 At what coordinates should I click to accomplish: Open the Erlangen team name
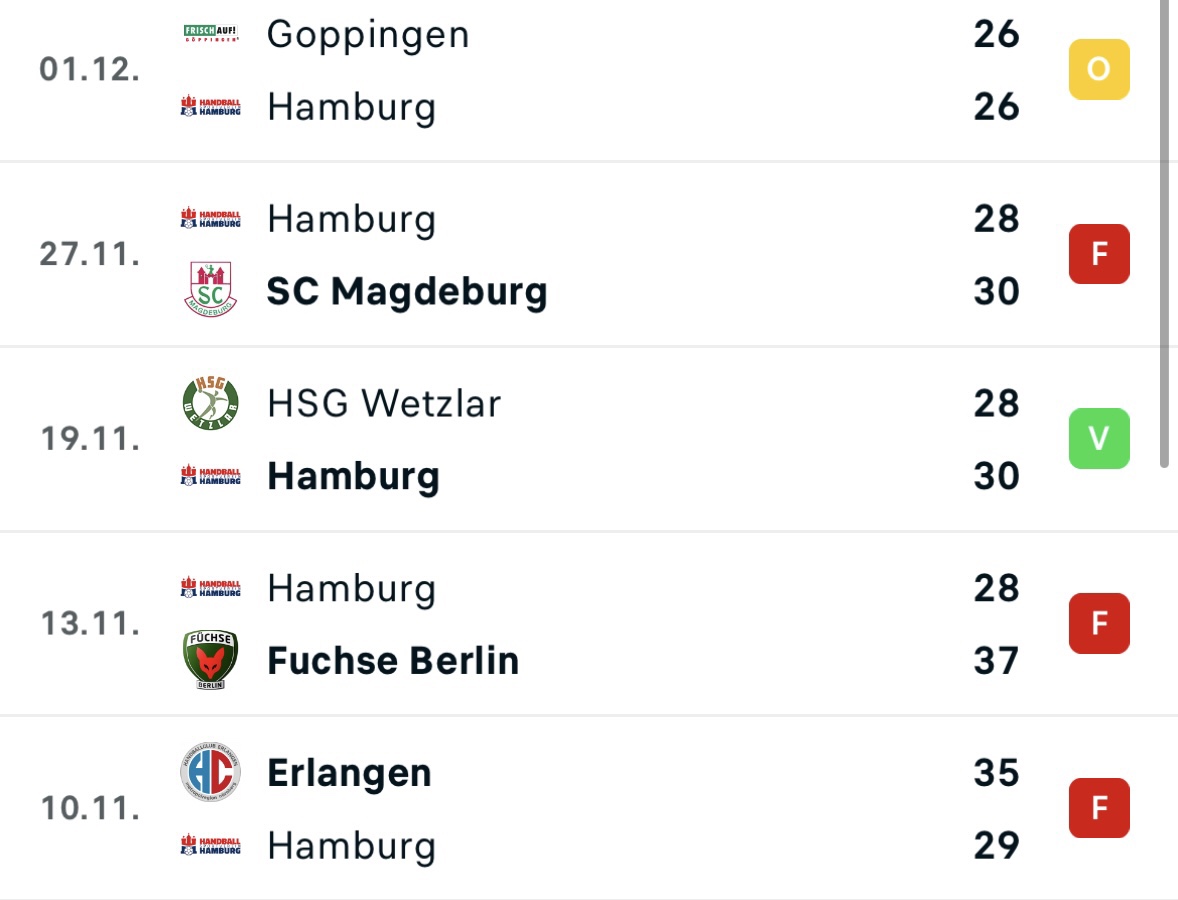coord(349,773)
